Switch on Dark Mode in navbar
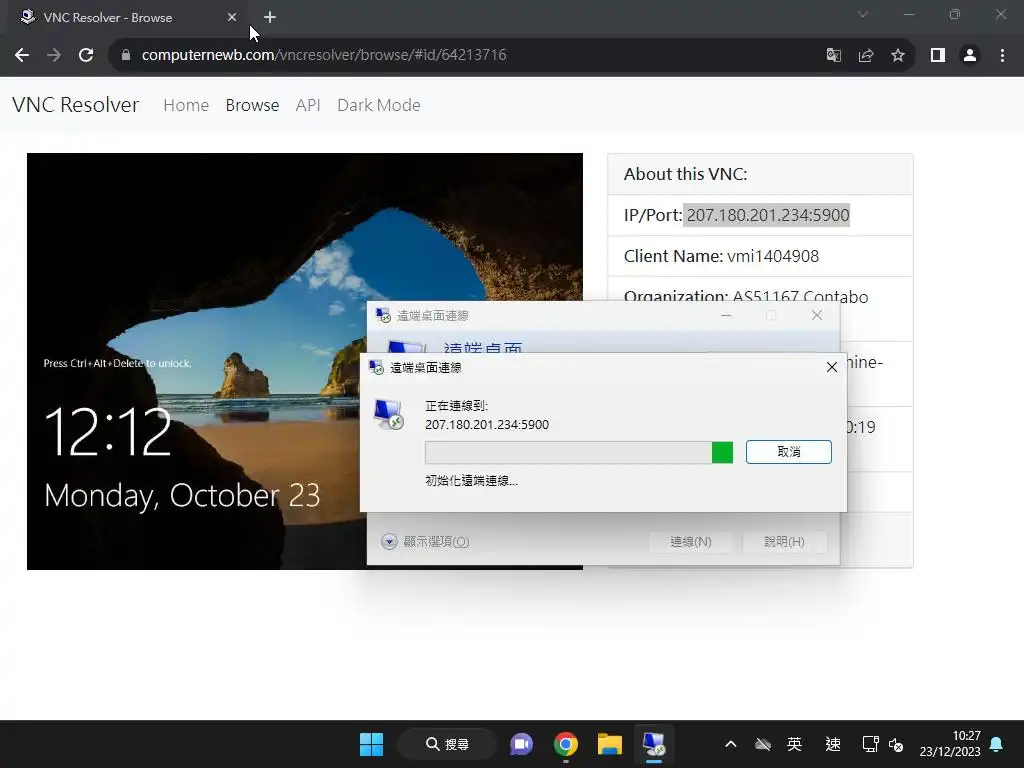Viewport: 1024px width, 768px height. click(x=379, y=105)
